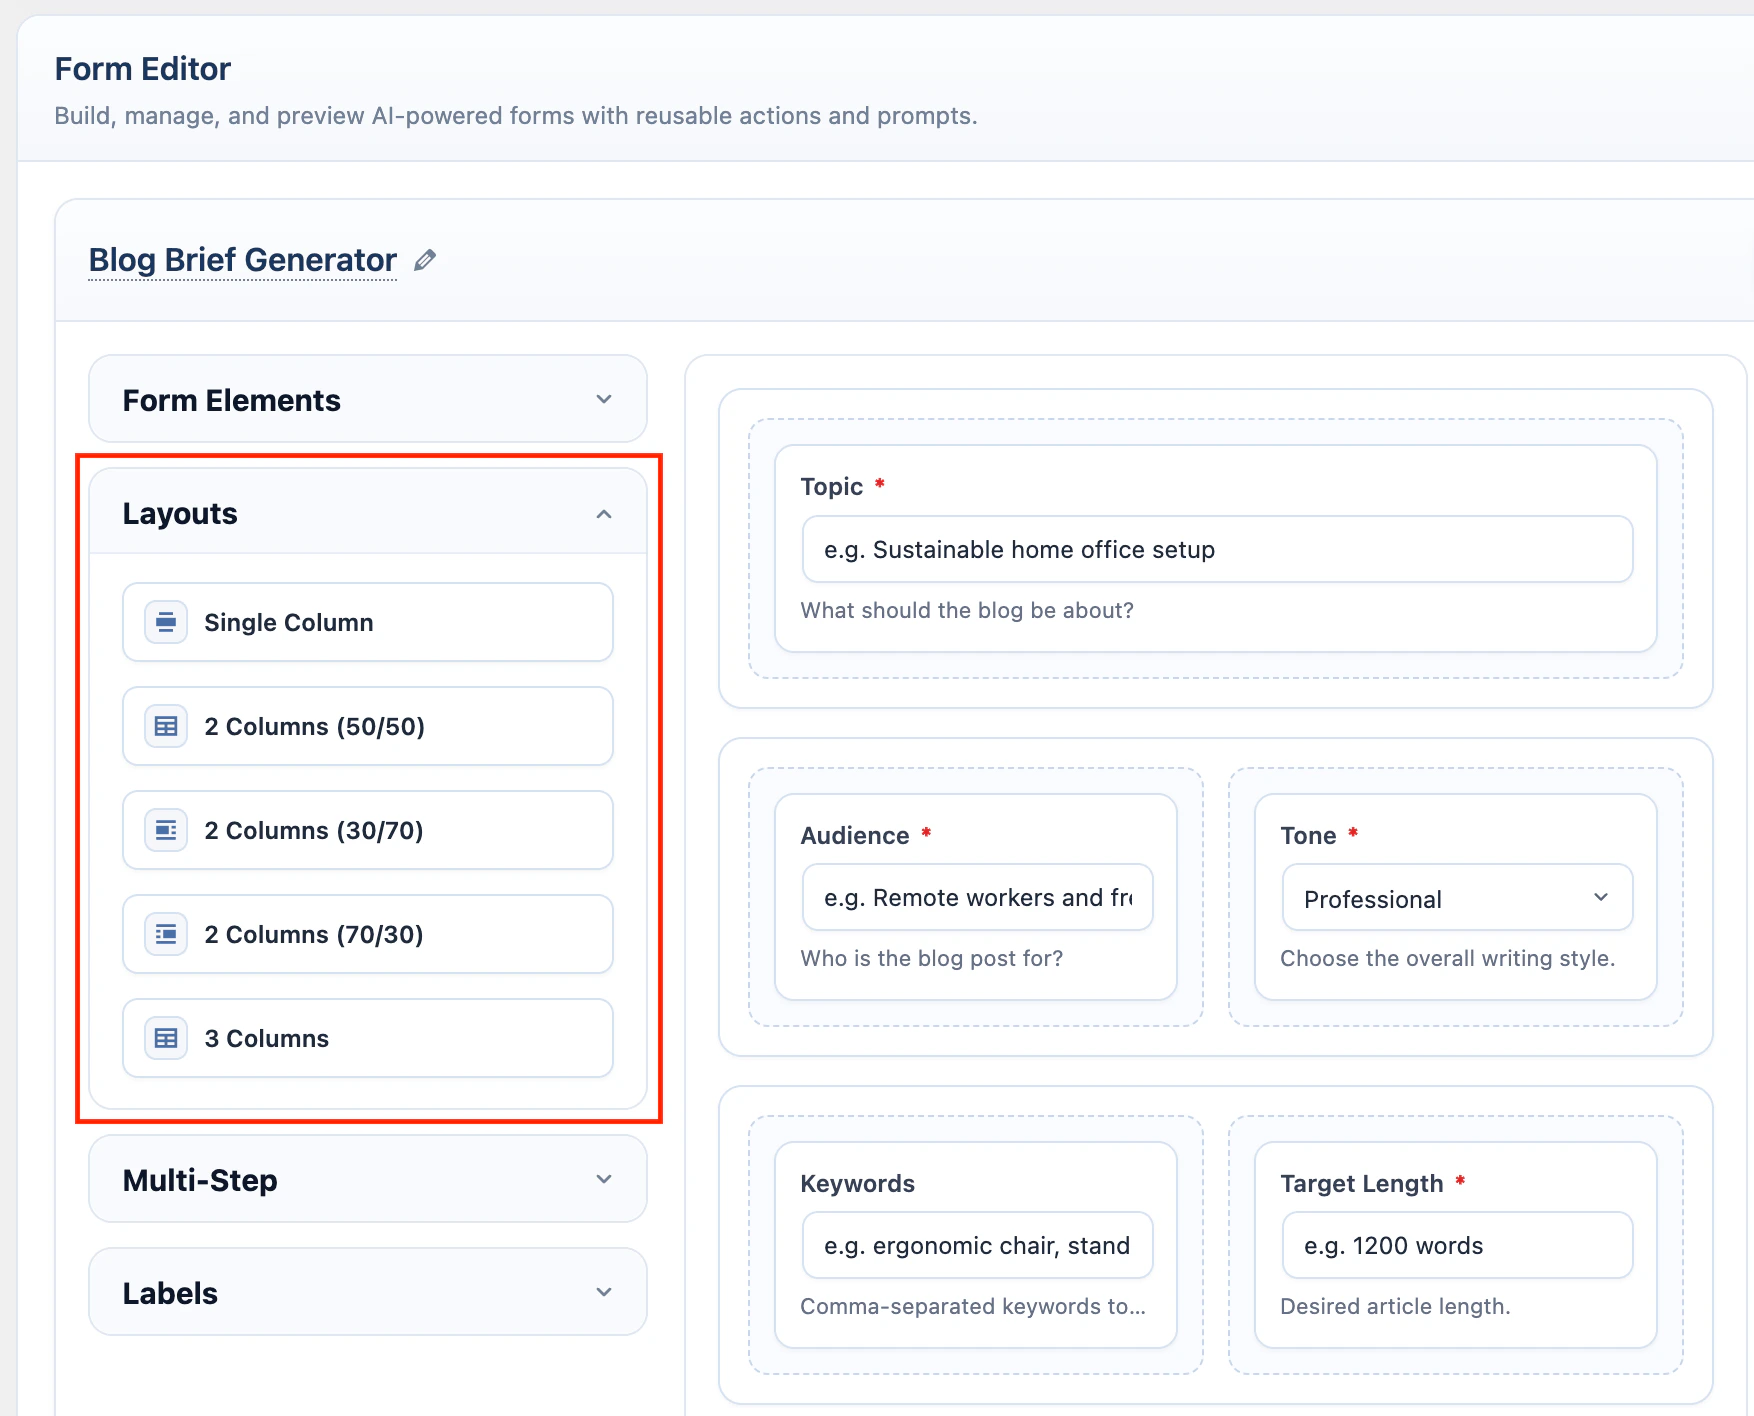Screen dimensions: 1754x1416
Task: Click the Blog Brief Generator form title
Action: [243, 260]
